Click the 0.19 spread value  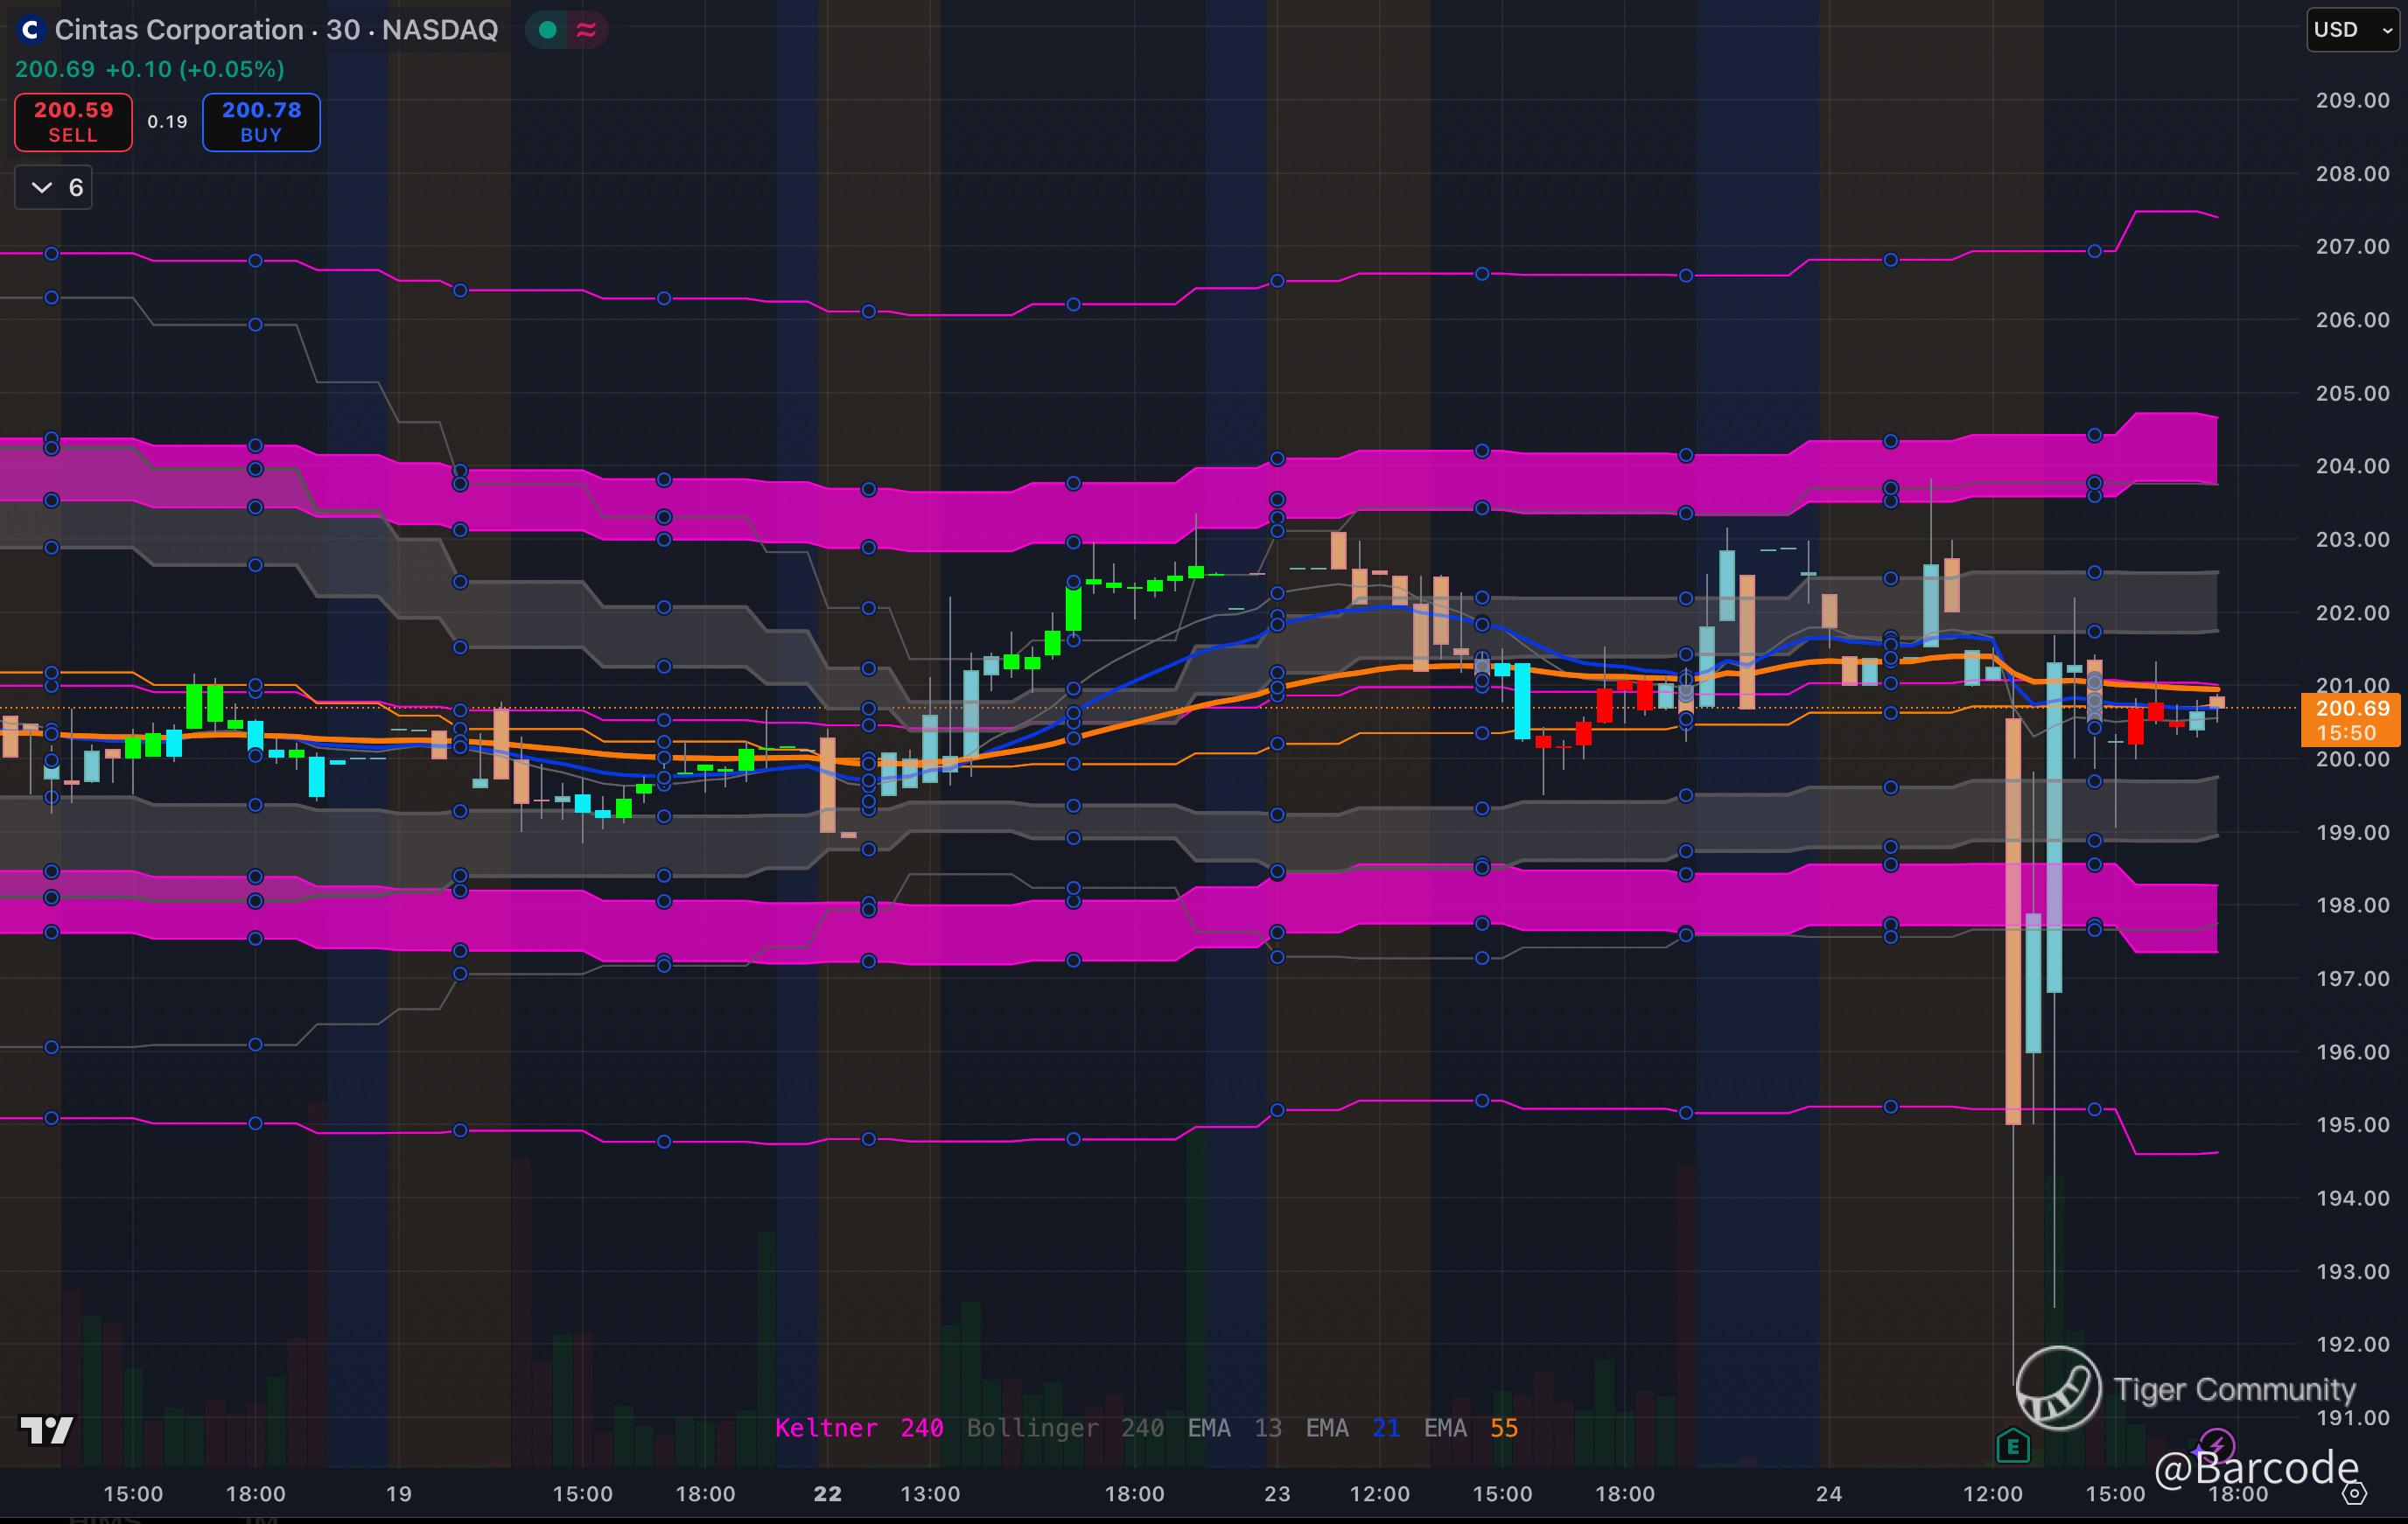click(167, 122)
